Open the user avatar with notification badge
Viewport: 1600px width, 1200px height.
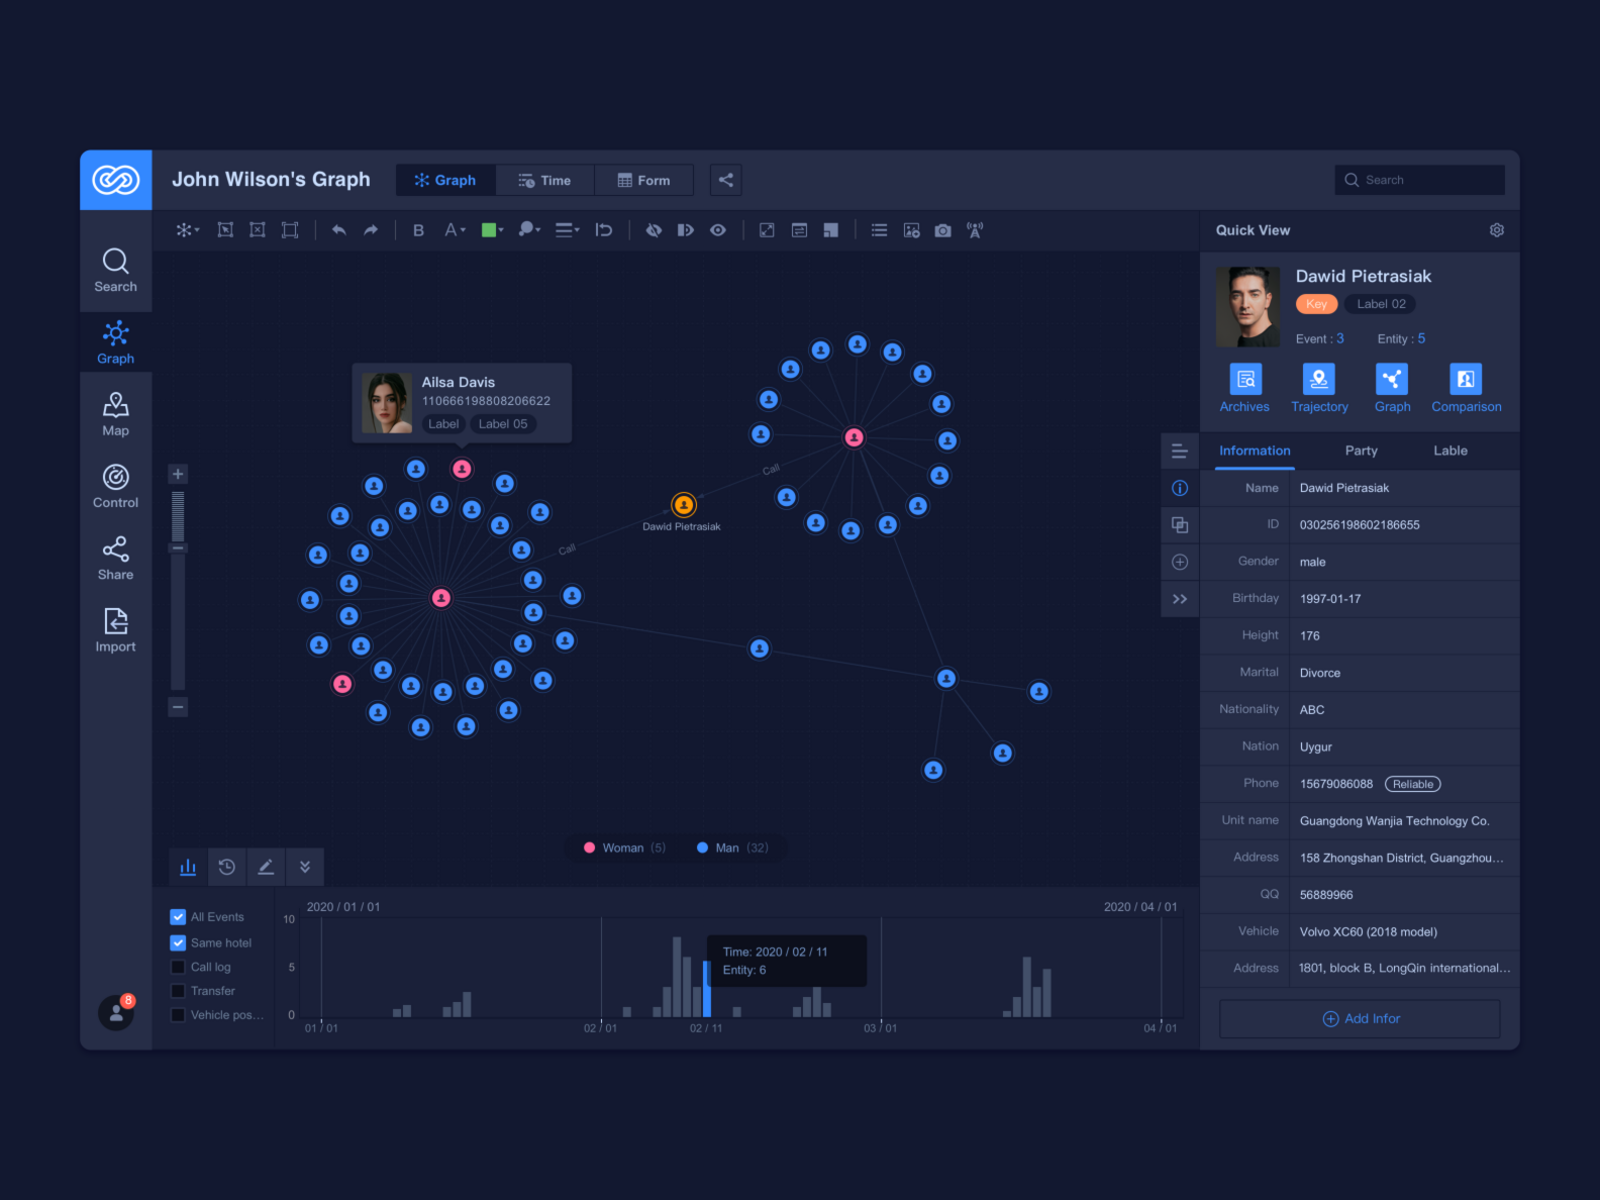pyautogui.click(x=116, y=1012)
